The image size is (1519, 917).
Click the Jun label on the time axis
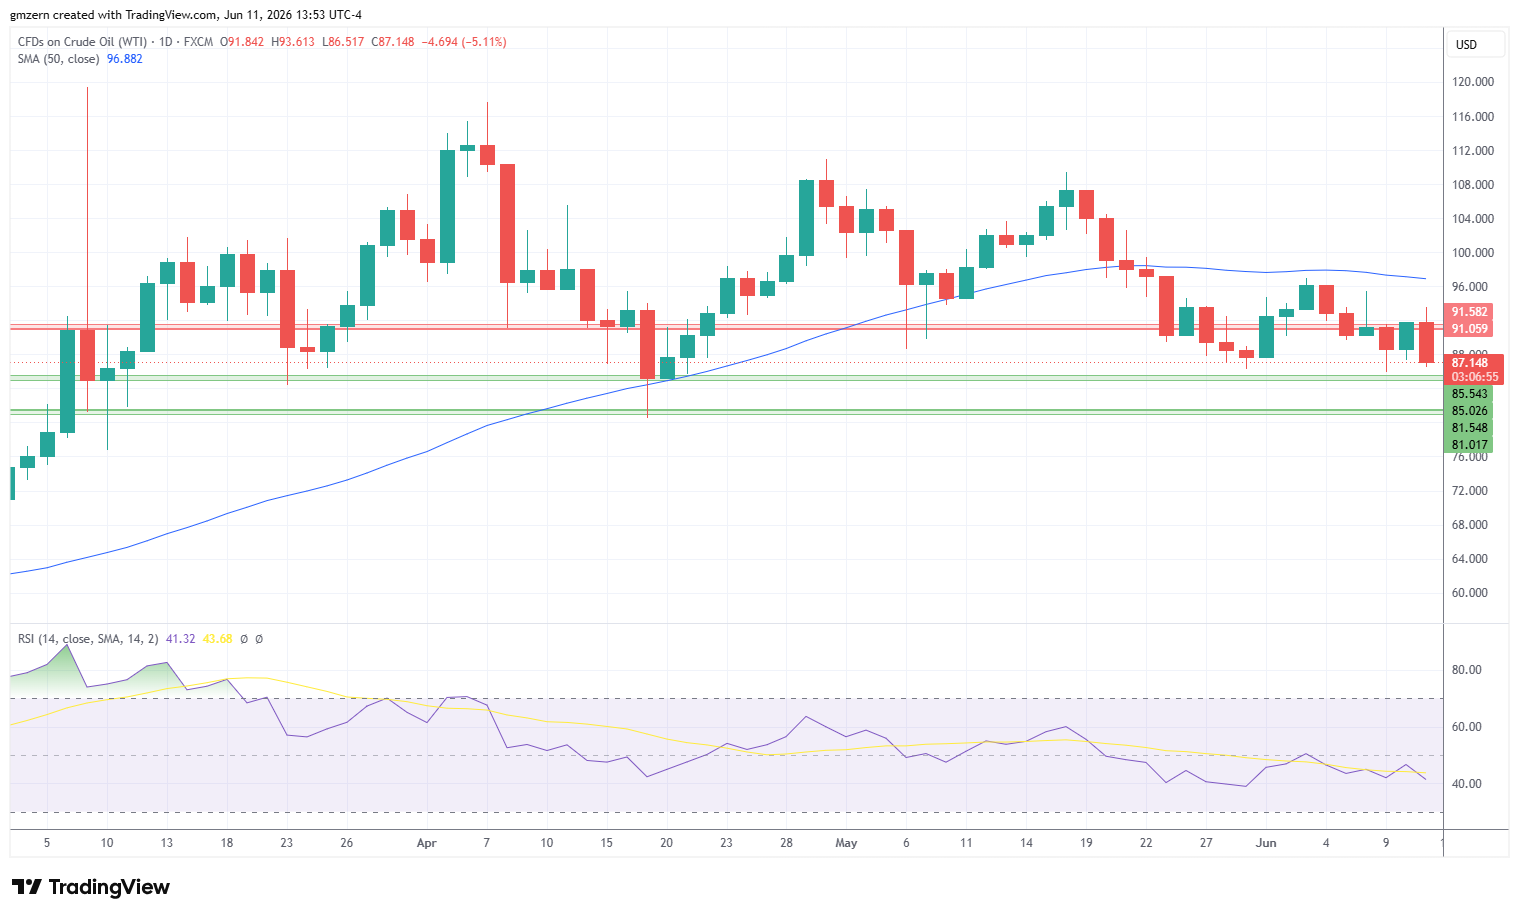[1266, 843]
